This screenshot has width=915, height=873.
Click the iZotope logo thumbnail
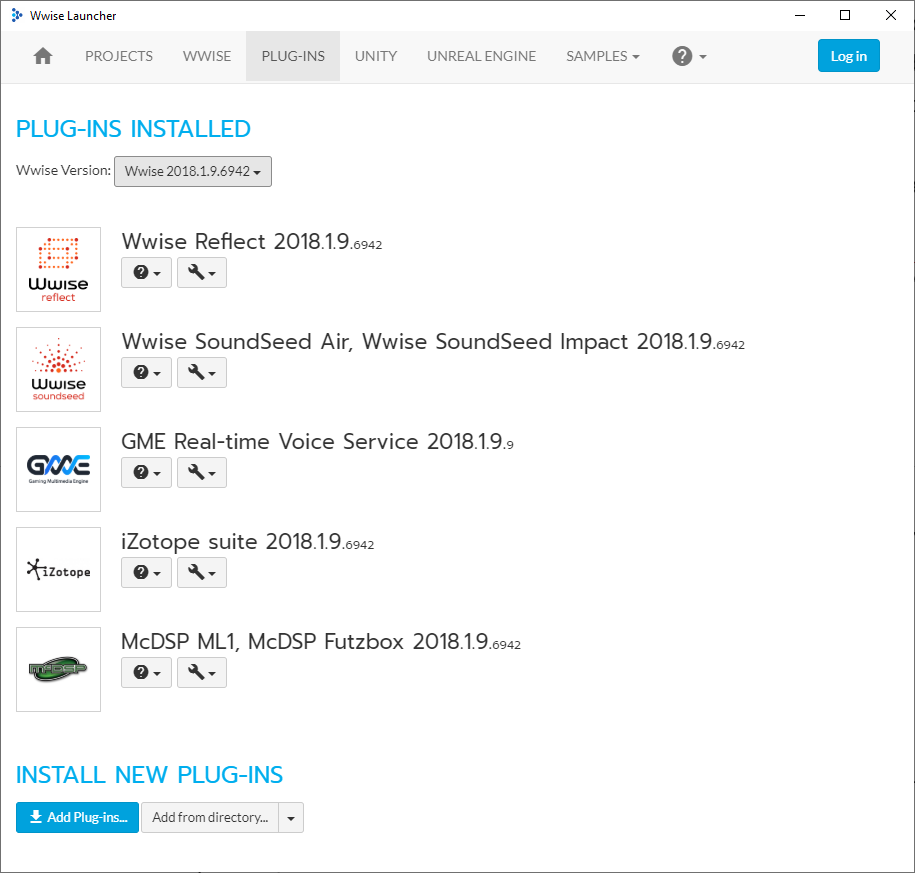point(58,570)
